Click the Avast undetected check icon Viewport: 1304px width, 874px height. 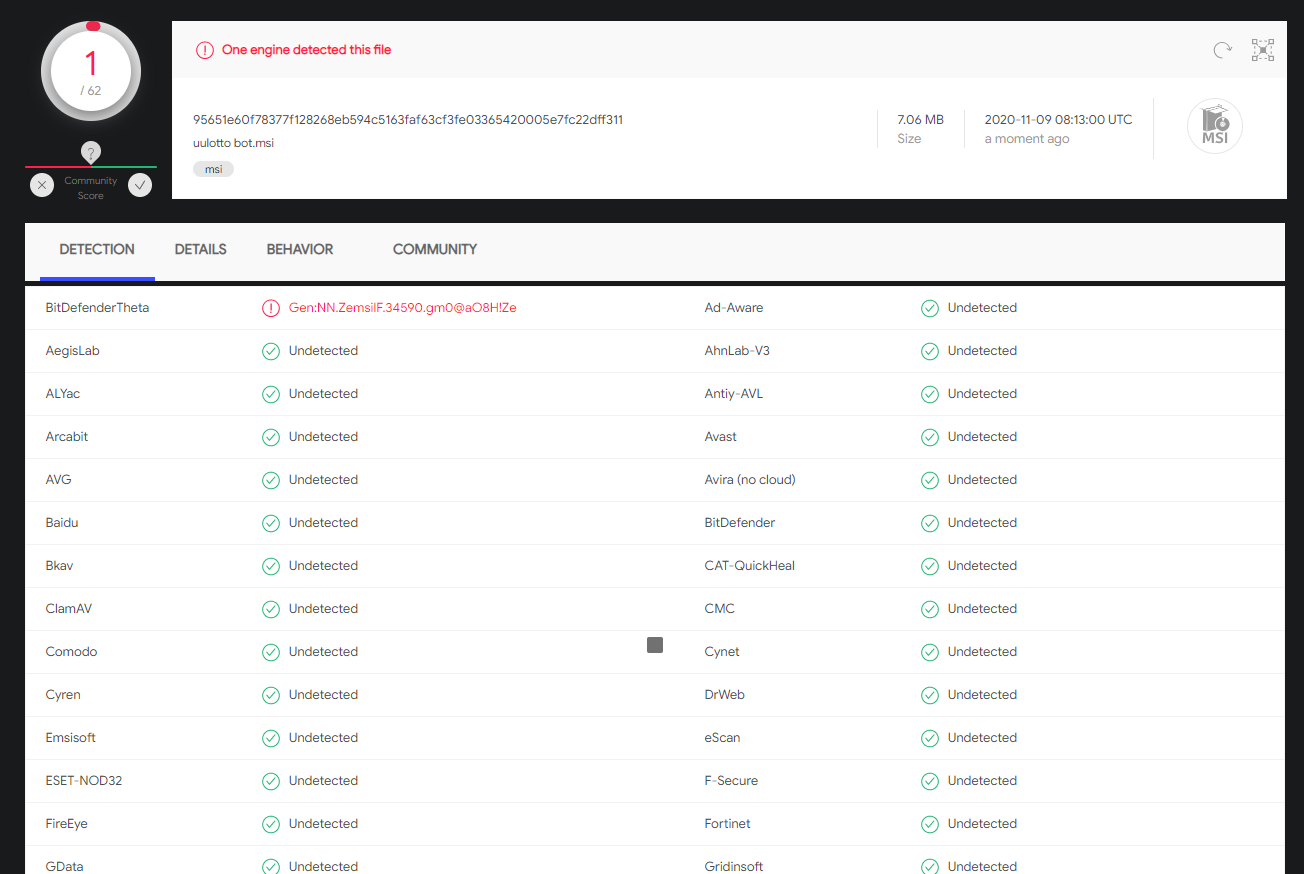(x=930, y=437)
